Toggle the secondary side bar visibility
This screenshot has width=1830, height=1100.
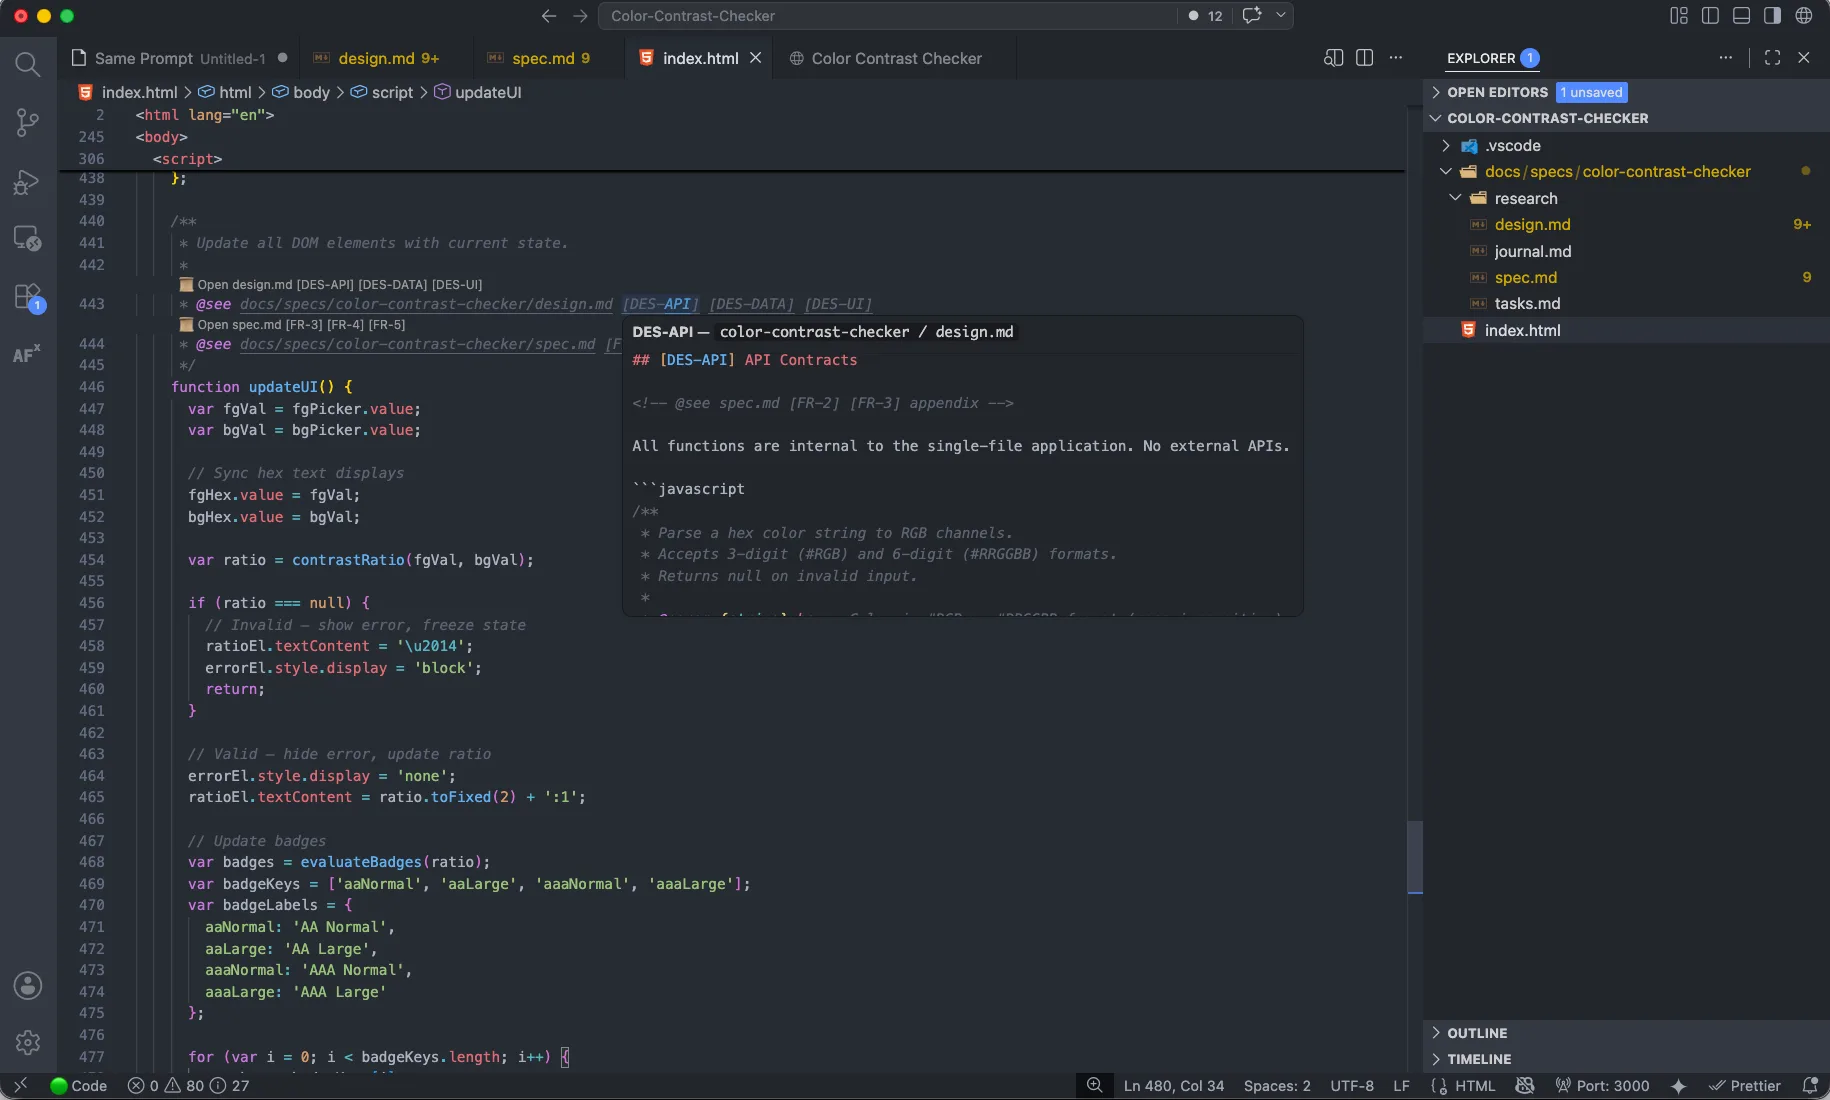[x=1772, y=16]
